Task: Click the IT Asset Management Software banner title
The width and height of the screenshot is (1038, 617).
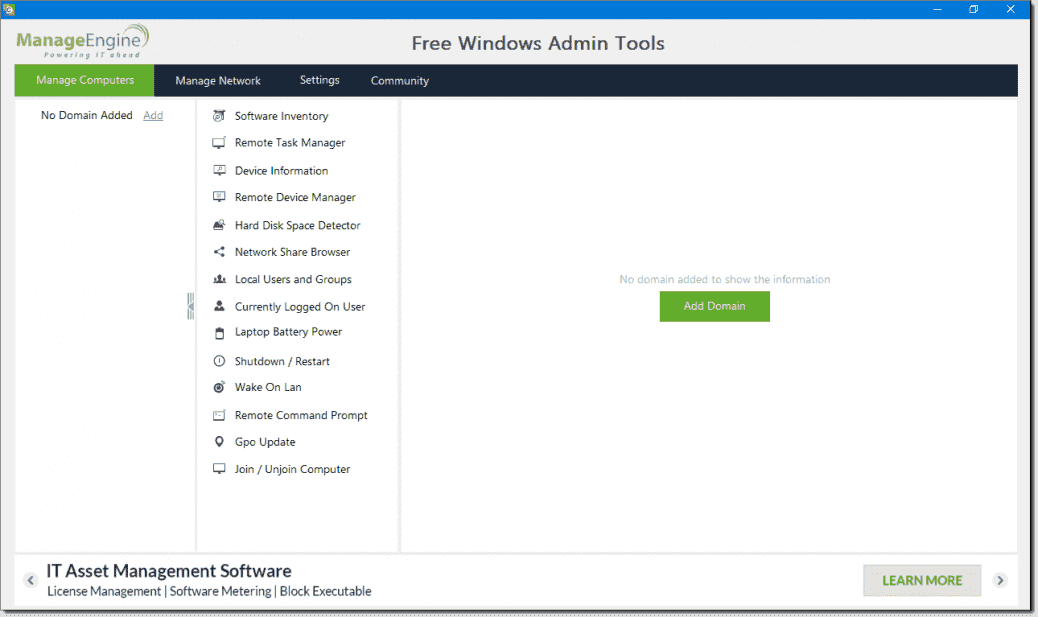Action: [169, 571]
